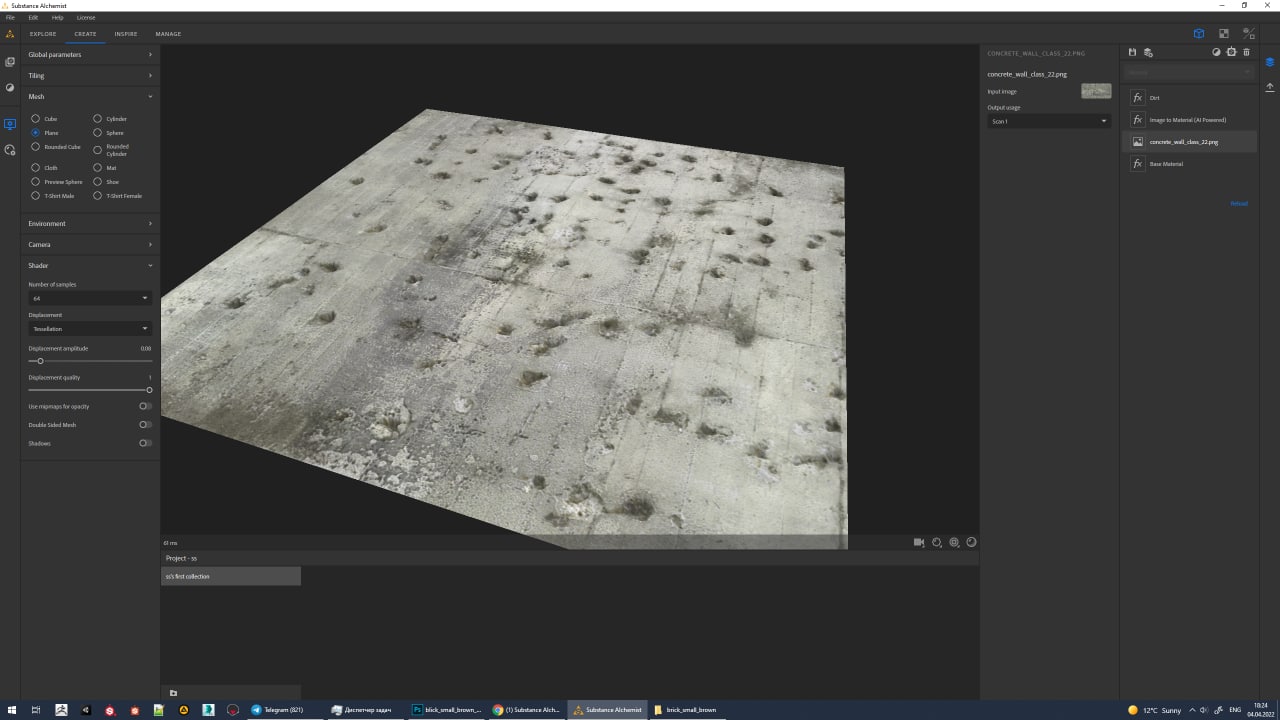Select the Cube mesh radio button
1280x720 pixels.
[x=36, y=119]
